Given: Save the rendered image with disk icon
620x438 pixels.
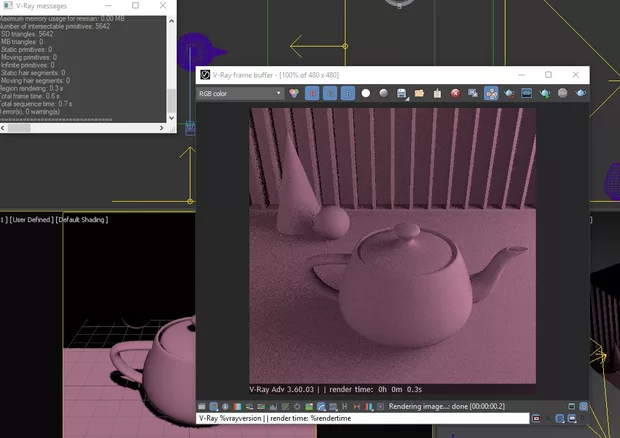Looking at the screenshot, I should coord(402,93).
